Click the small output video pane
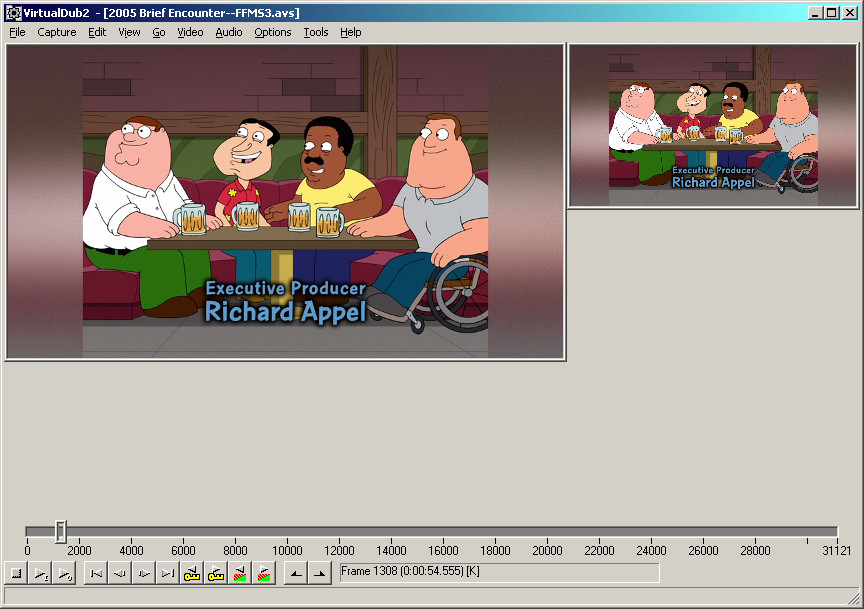 (x=713, y=126)
